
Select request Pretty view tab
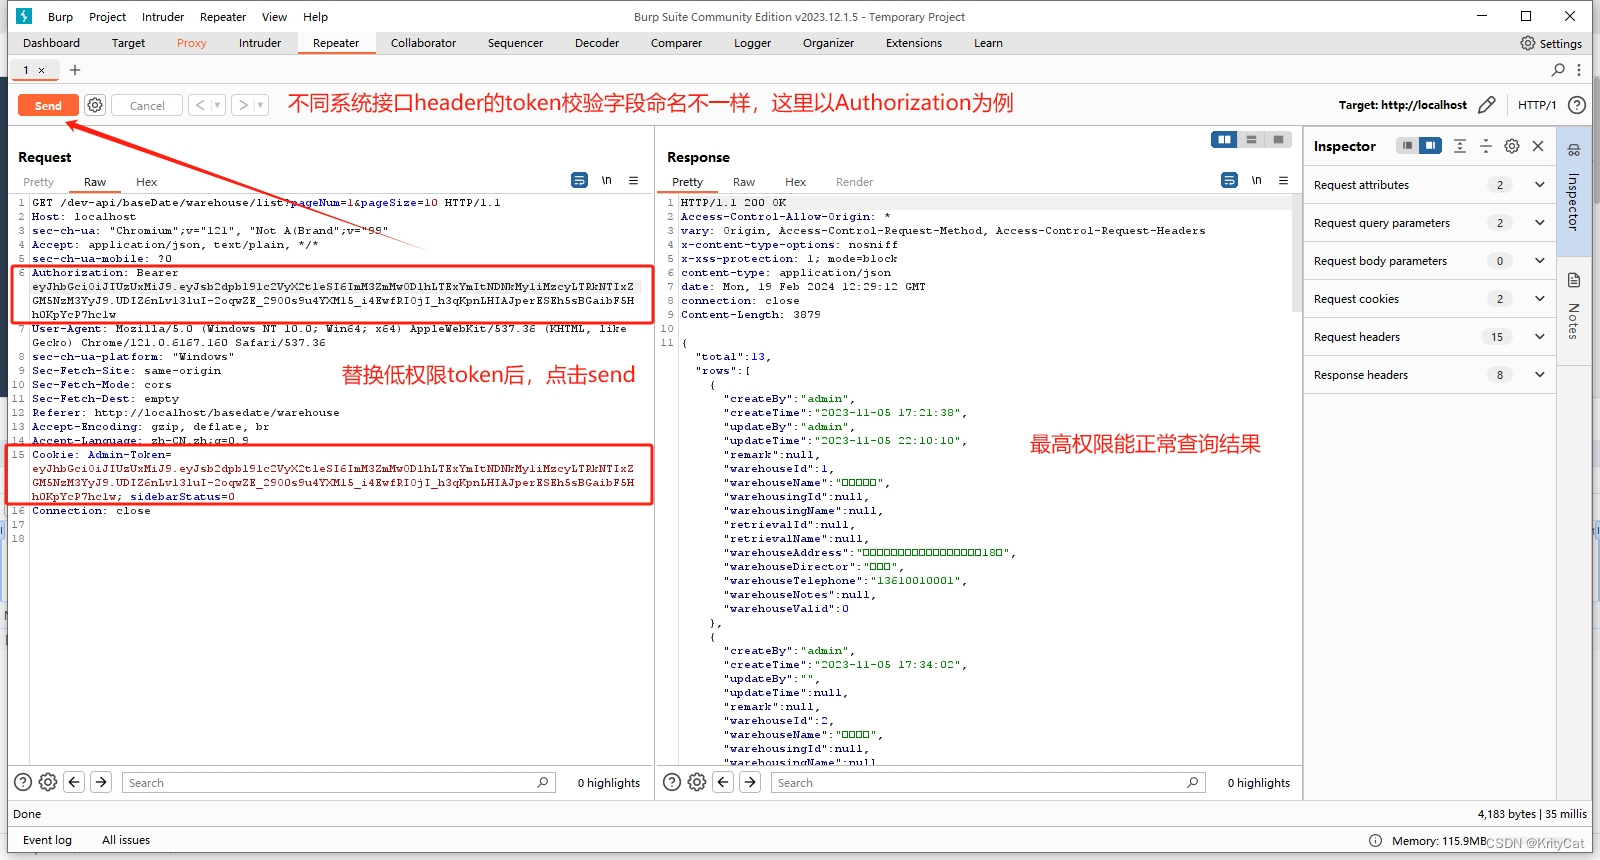39,182
